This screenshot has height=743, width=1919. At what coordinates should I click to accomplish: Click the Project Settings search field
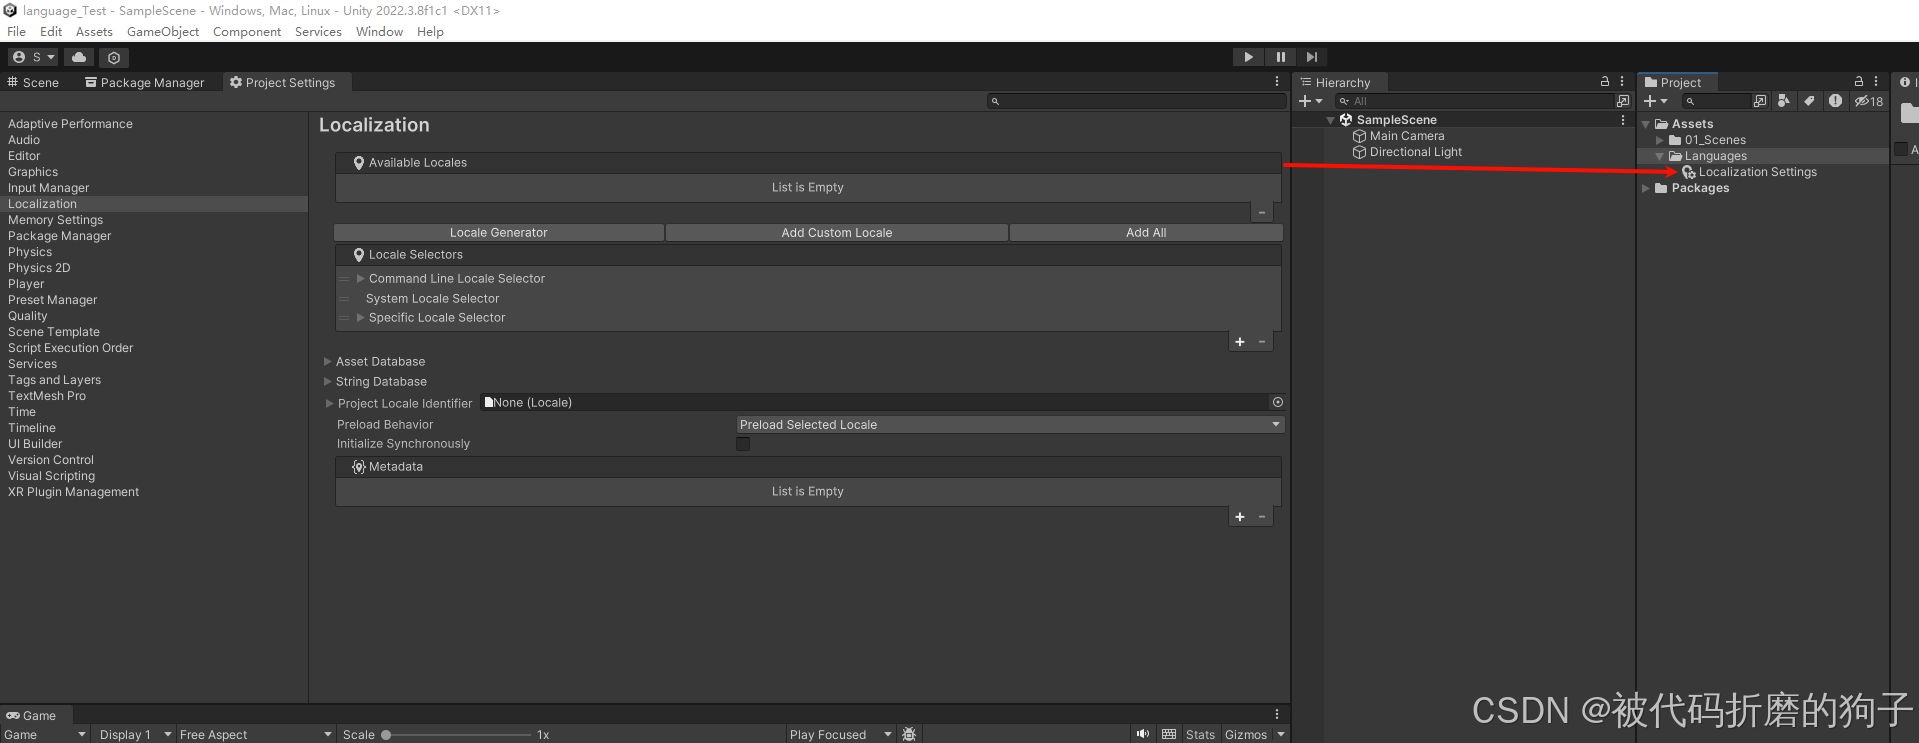click(x=1137, y=101)
